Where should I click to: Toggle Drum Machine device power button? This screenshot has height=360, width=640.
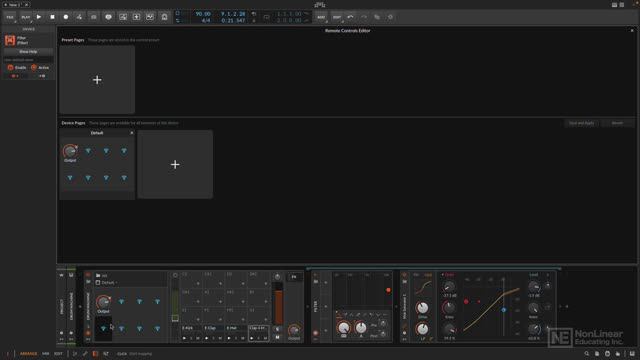(88, 275)
